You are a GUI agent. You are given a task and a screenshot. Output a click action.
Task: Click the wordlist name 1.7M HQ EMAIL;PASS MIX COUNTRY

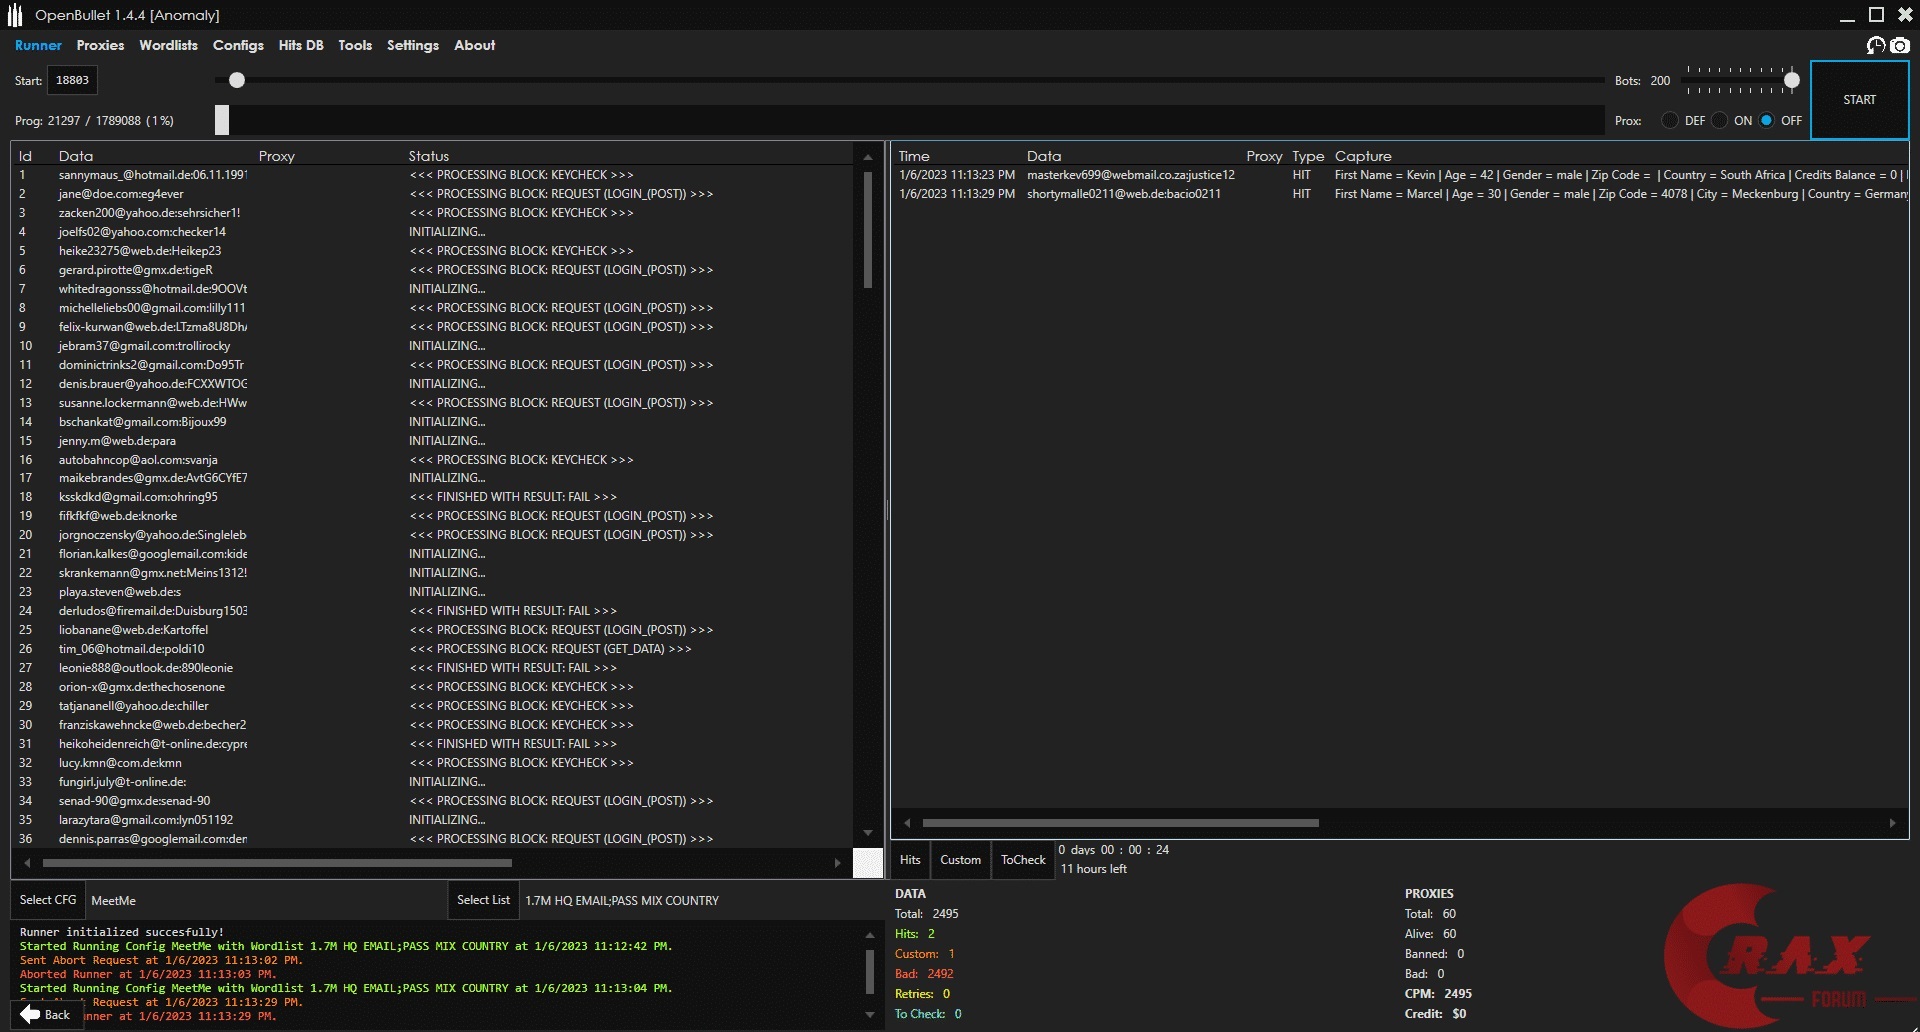(621, 901)
